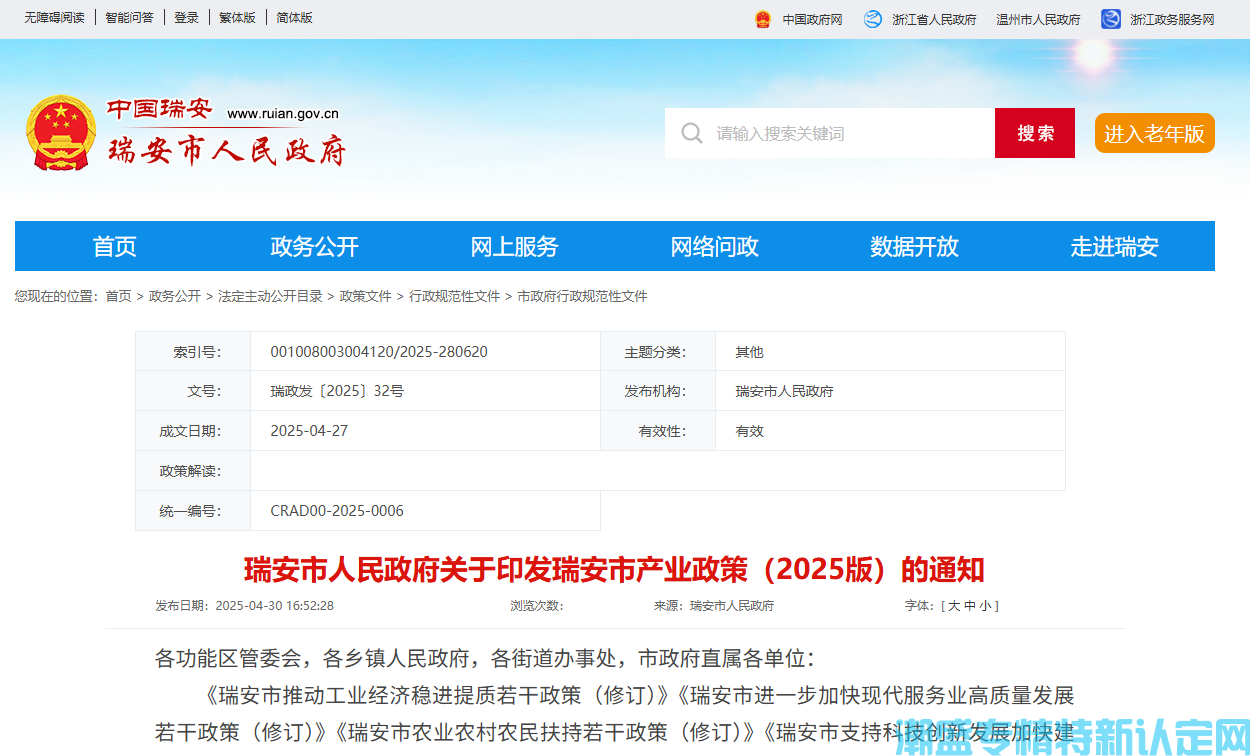Set font size to 大
This screenshot has width=1250, height=756.
coord(954,606)
